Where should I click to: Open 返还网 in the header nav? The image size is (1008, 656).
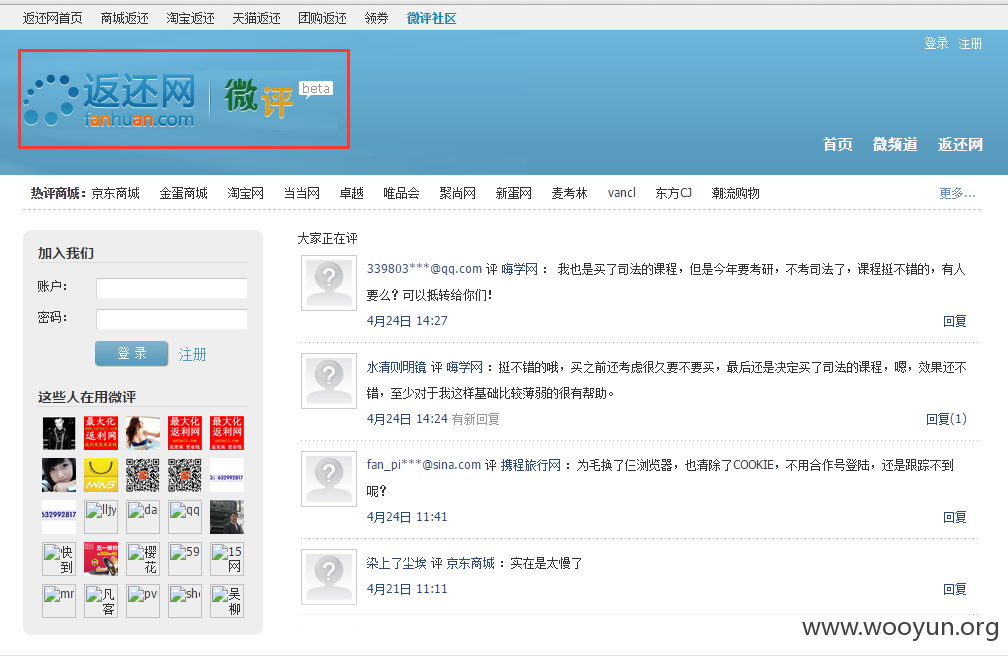pyautogui.click(x=960, y=144)
